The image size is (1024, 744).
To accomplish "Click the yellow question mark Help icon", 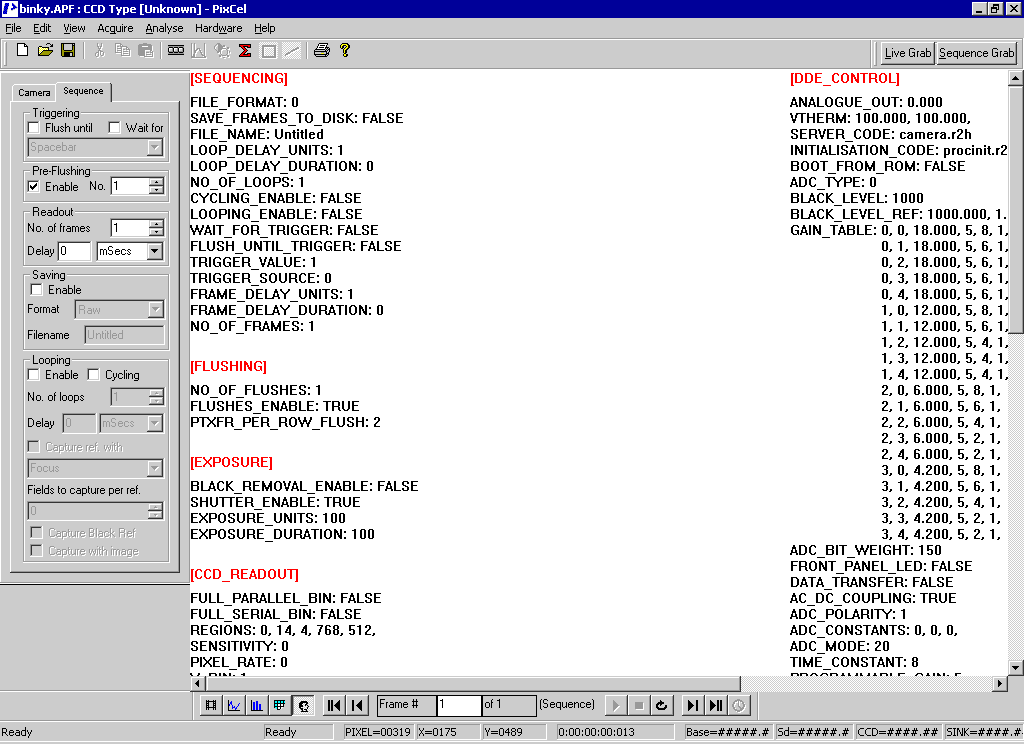I will [x=345, y=50].
